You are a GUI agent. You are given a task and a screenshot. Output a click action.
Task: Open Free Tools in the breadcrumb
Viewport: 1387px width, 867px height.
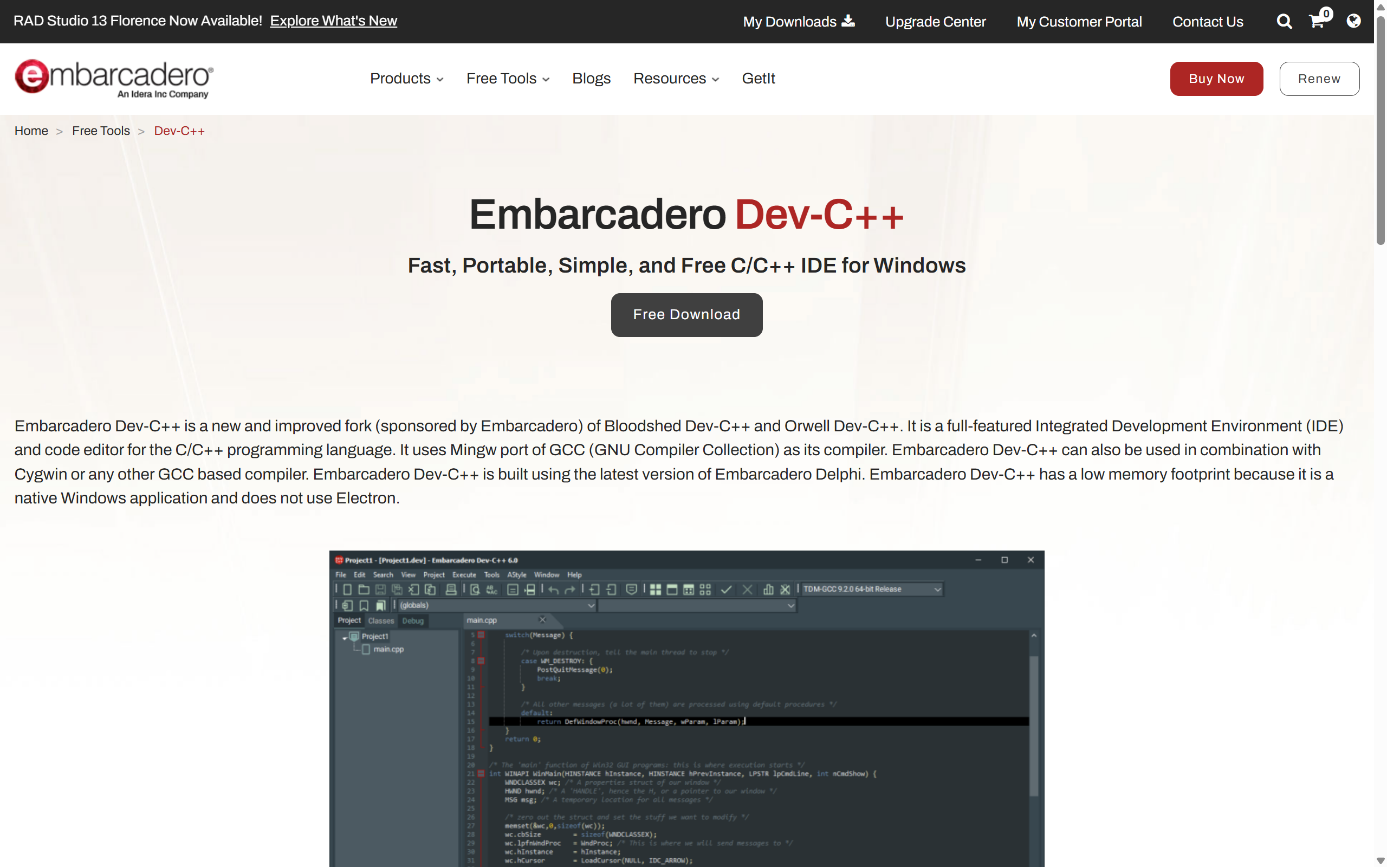[x=101, y=131]
